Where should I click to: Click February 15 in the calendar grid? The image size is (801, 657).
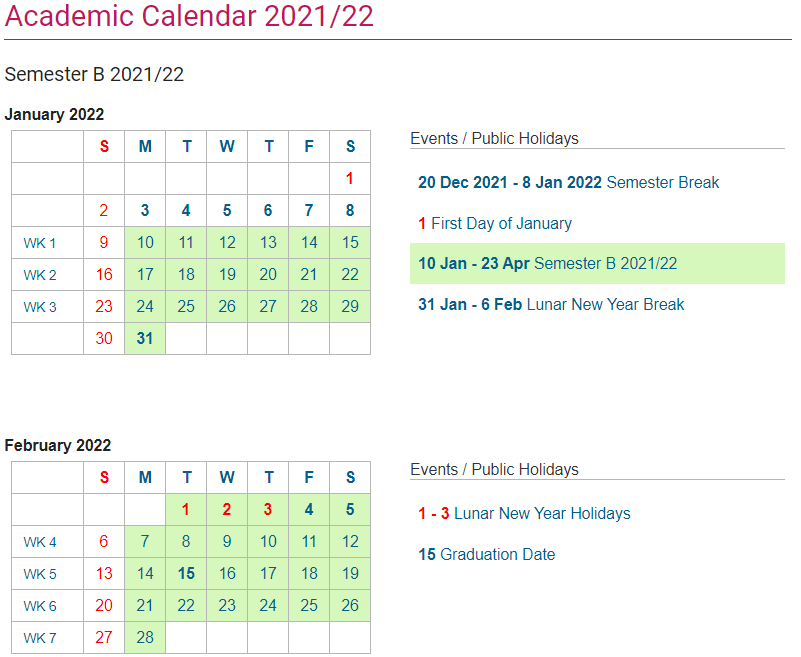186,573
